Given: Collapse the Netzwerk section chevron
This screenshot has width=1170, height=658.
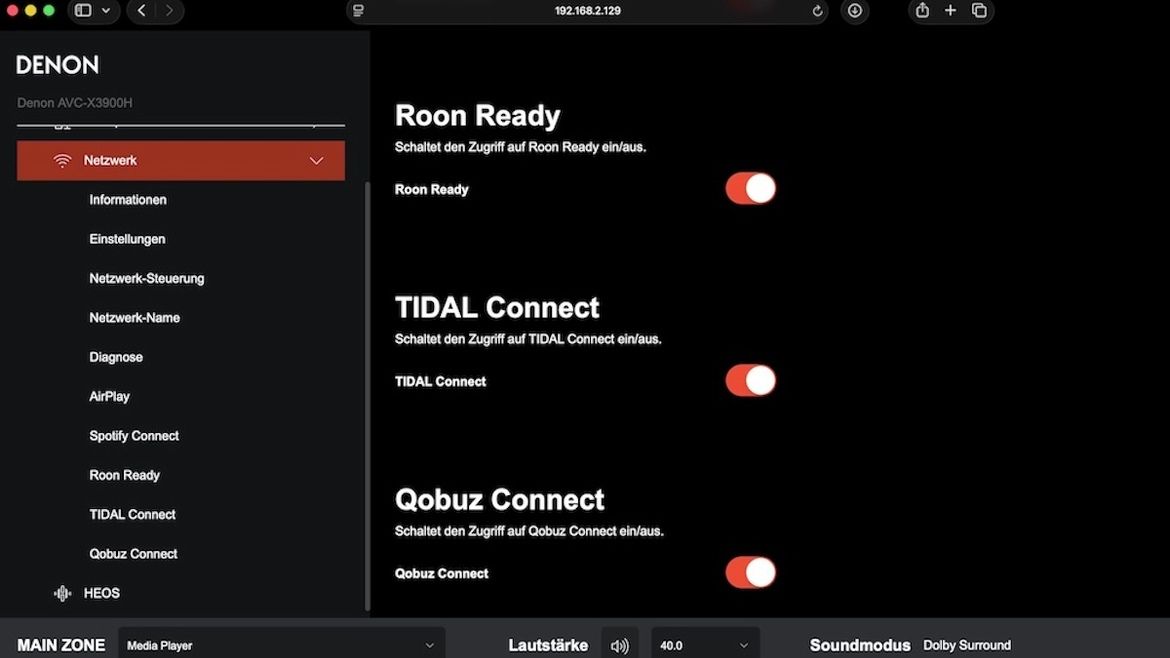Looking at the screenshot, I should pyautogui.click(x=316, y=160).
